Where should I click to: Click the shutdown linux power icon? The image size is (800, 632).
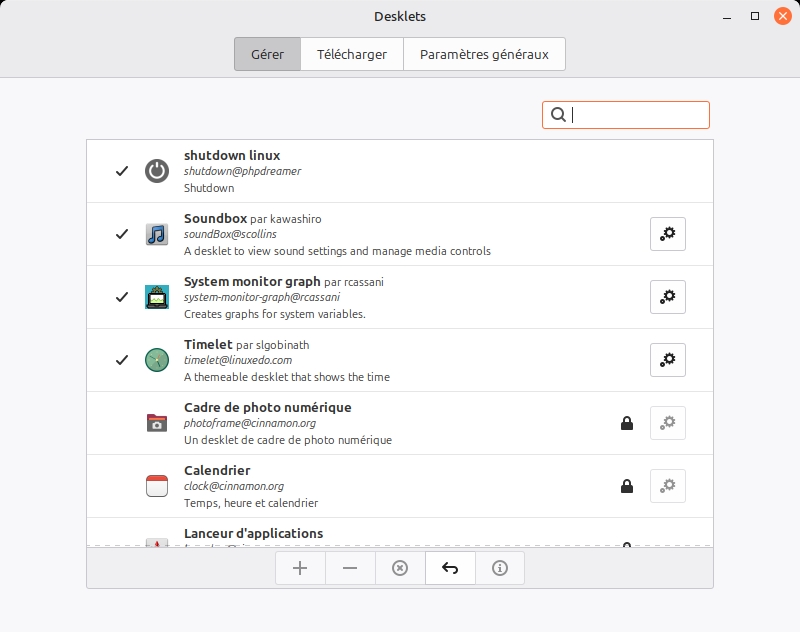click(x=157, y=171)
